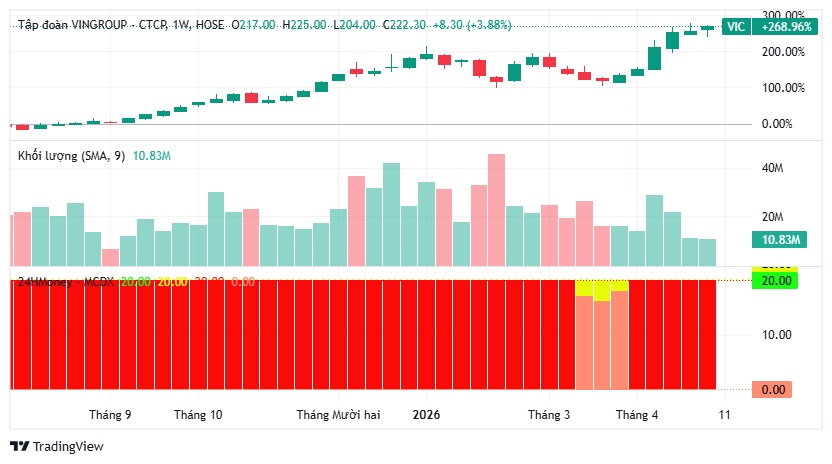
Task: Click the 20M volume axis label
Action: (x=772, y=217)
